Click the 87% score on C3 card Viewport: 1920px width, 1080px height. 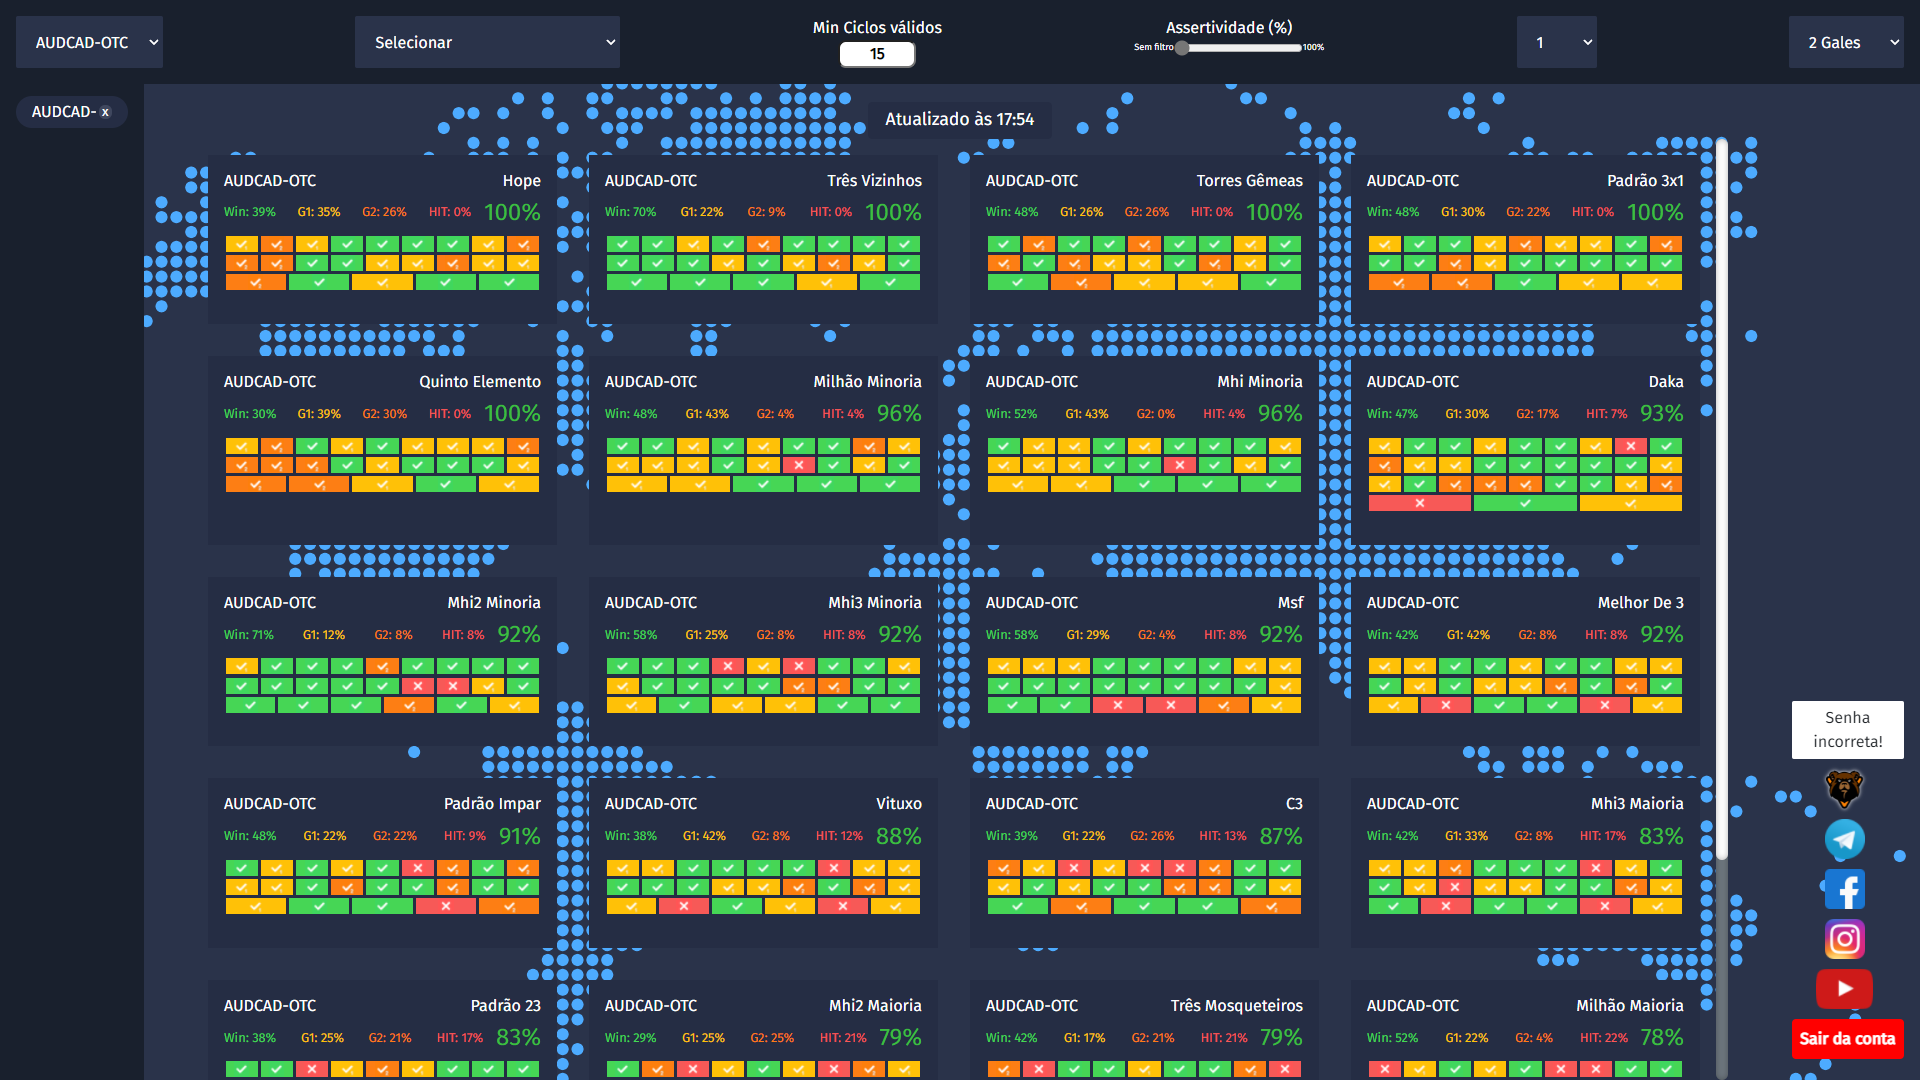(x=1280, y=835)
